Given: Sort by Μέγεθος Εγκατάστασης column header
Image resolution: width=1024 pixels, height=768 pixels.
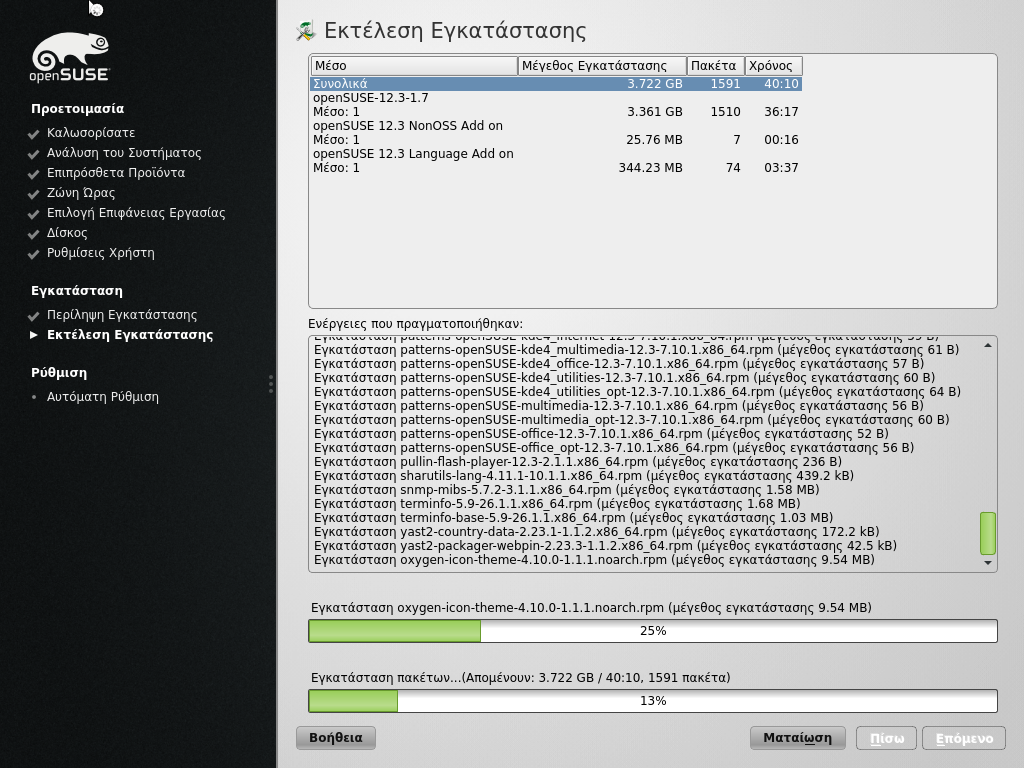Looking at the screenshot, I should point(602,66).
